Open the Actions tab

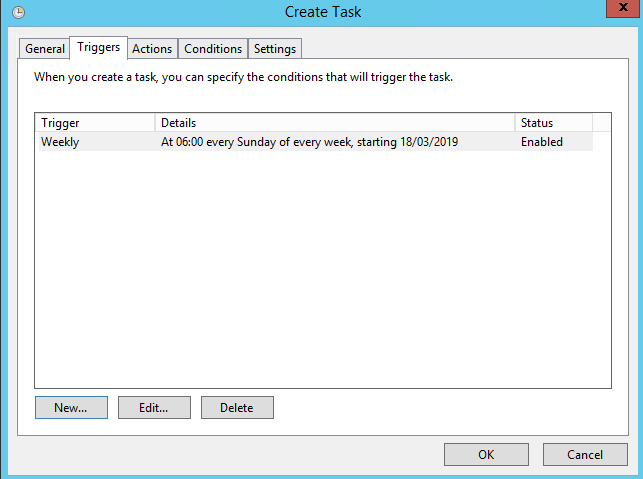tap(153, 48)
